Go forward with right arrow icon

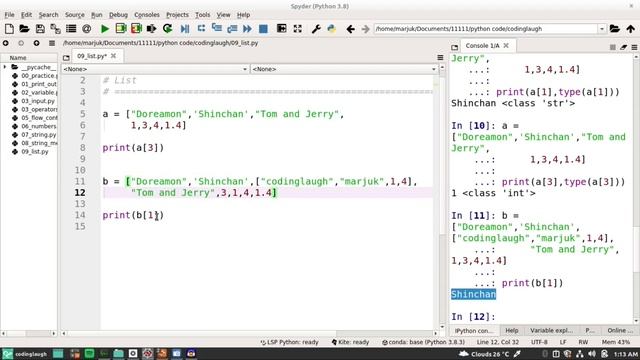pyautogui.click(x=365, y=29)
